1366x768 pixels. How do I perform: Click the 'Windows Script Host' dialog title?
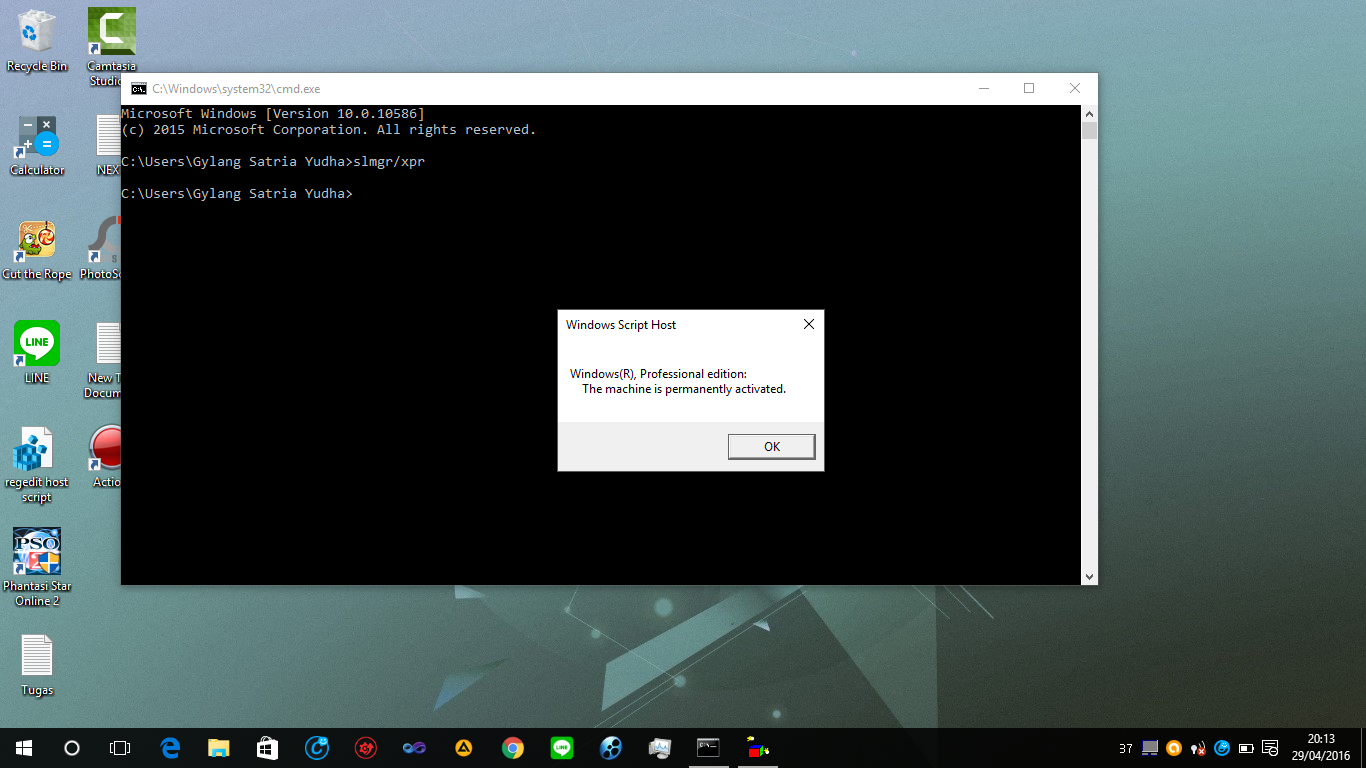[x=621, y=325]
